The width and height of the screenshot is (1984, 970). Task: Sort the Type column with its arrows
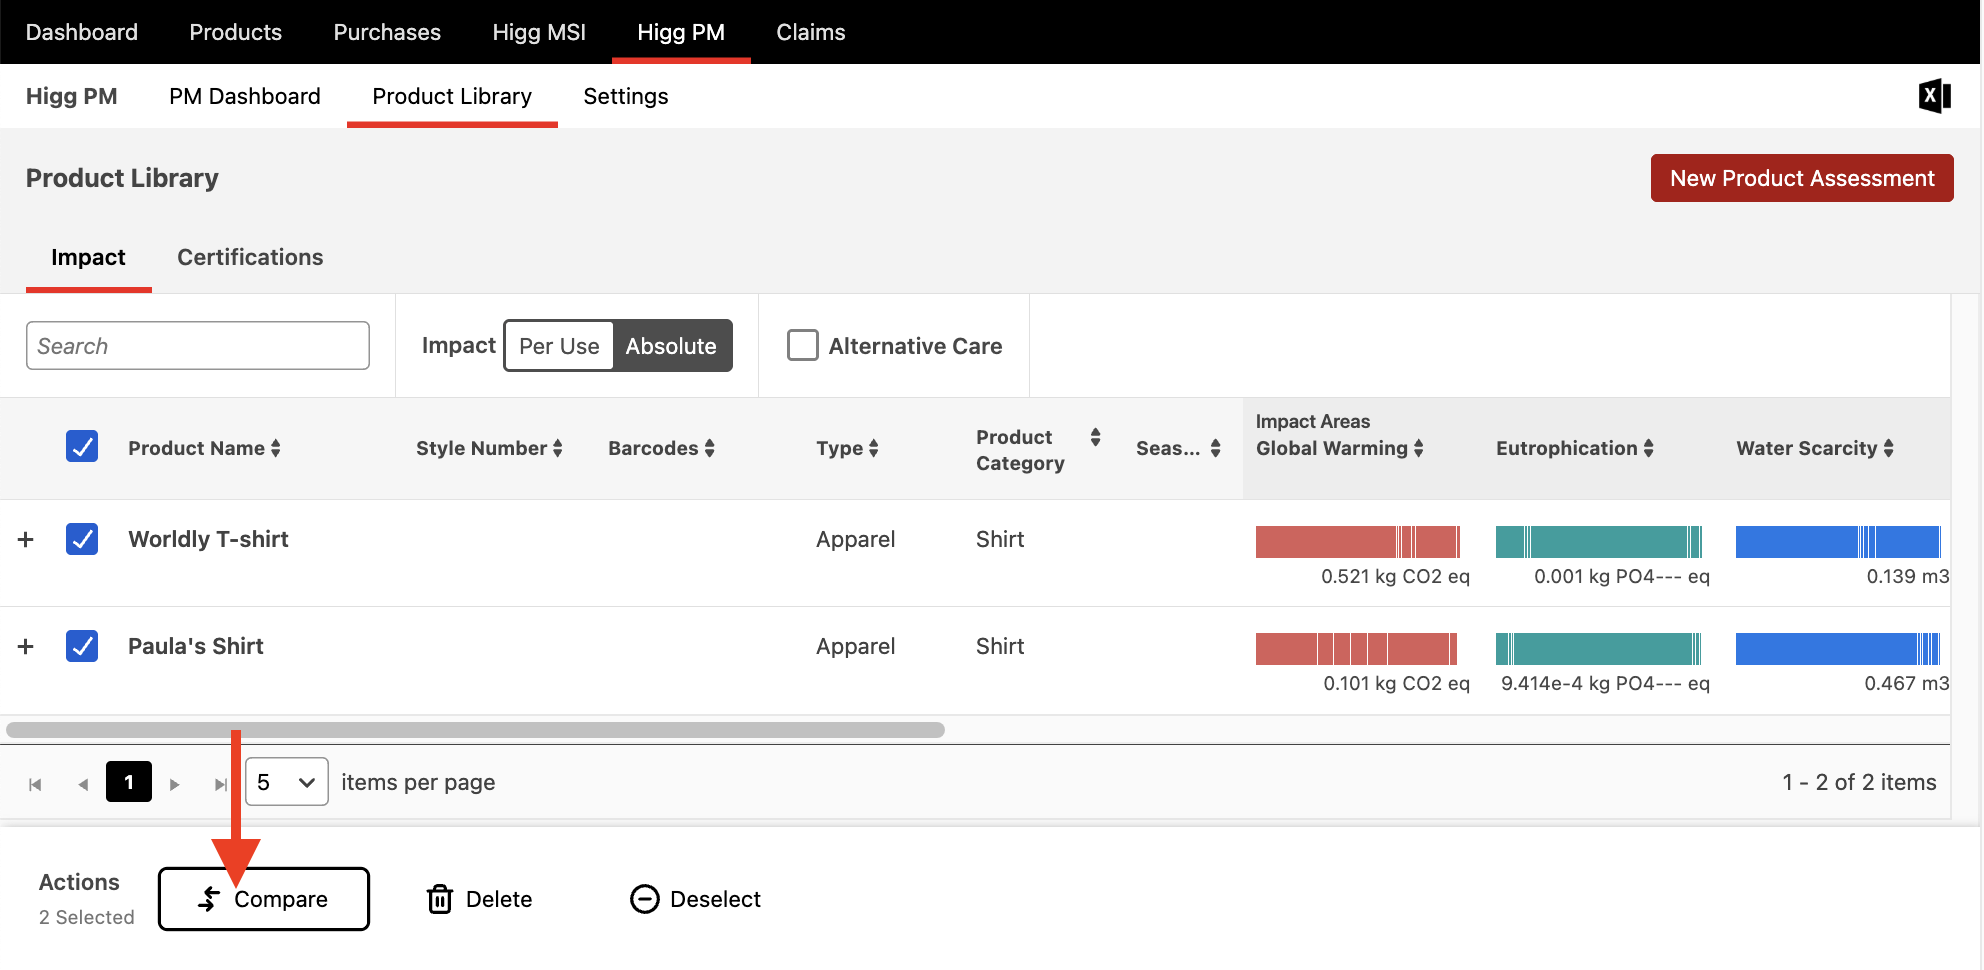[x=873, y=448]
